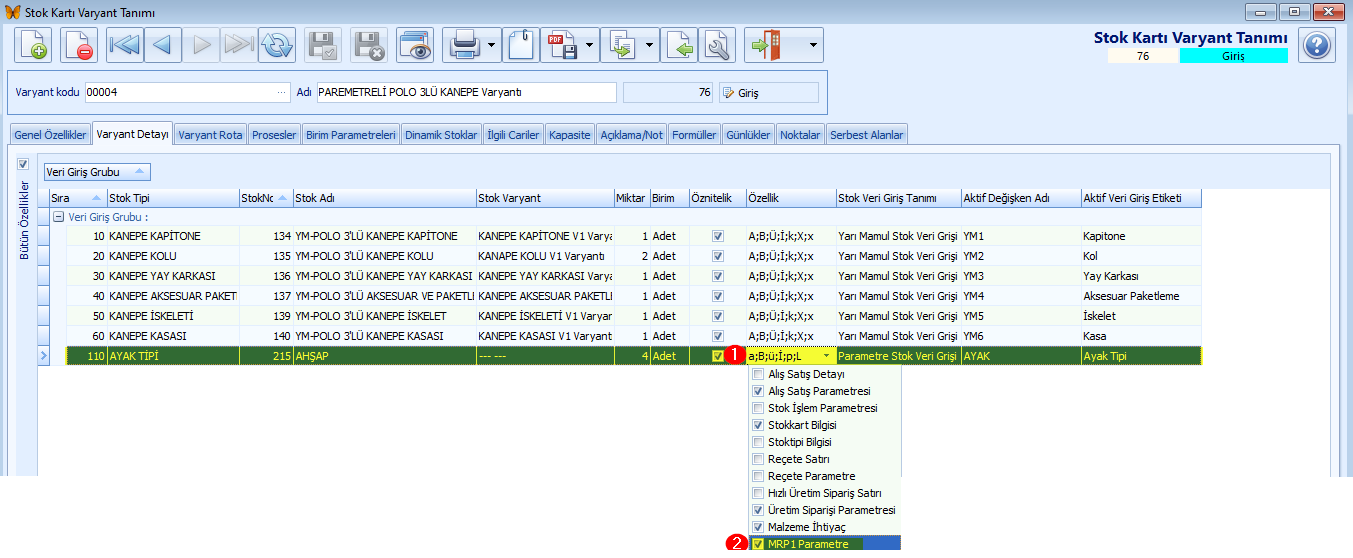Click the Veri Giriş Grubu grouping button
Viewport: 1353px width, 558px height.
97,172
